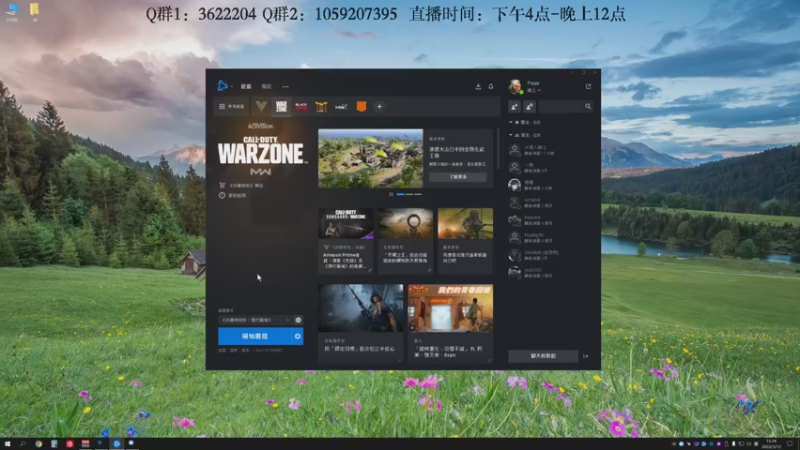The width and height of the screenshot is (800, 450).
Task: Open the 6ian video news card
Action: tap(451, 323)
